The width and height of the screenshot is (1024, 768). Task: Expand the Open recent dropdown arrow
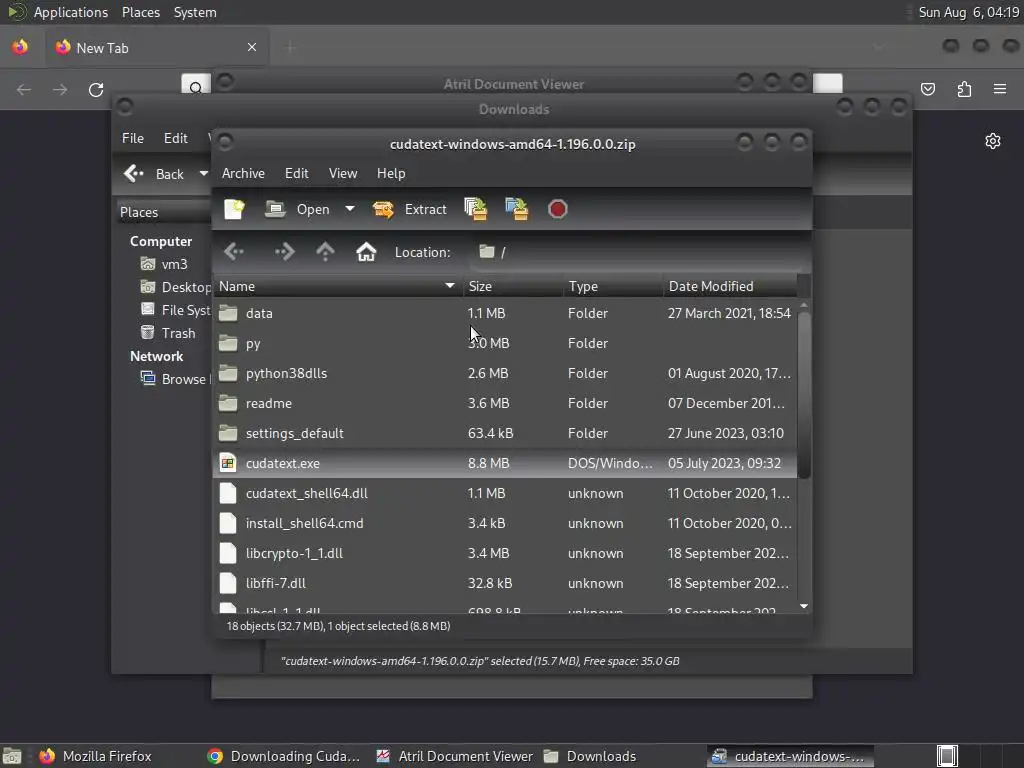(x=350, y=209)
